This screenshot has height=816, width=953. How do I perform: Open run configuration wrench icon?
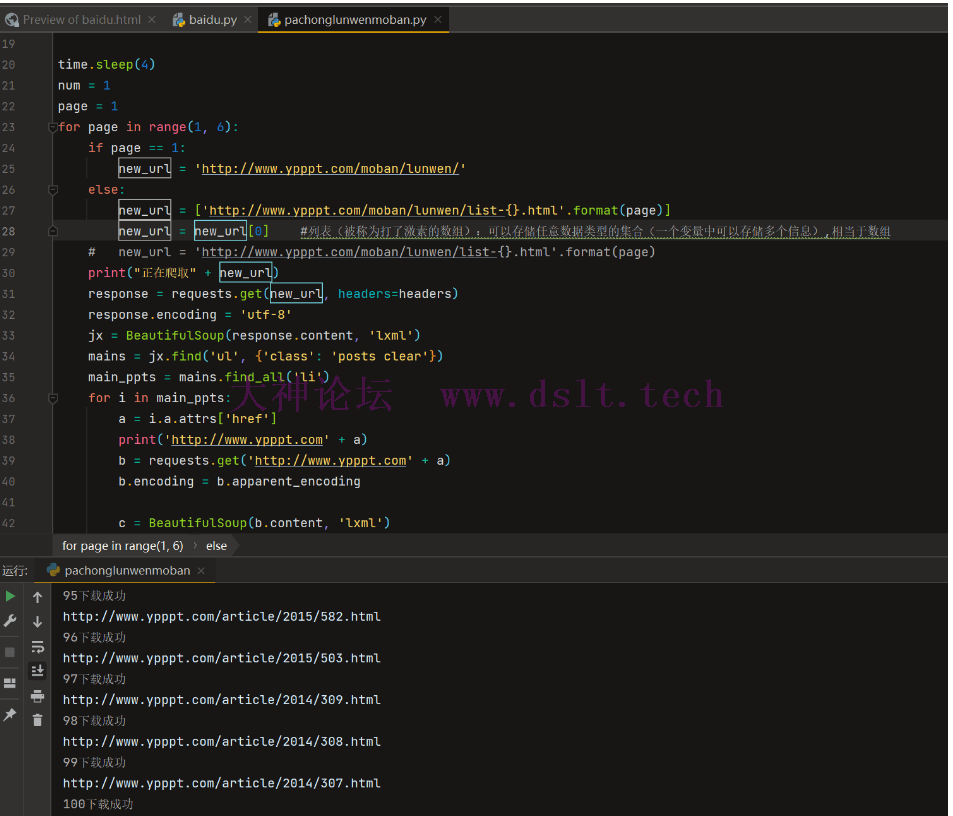10,621
